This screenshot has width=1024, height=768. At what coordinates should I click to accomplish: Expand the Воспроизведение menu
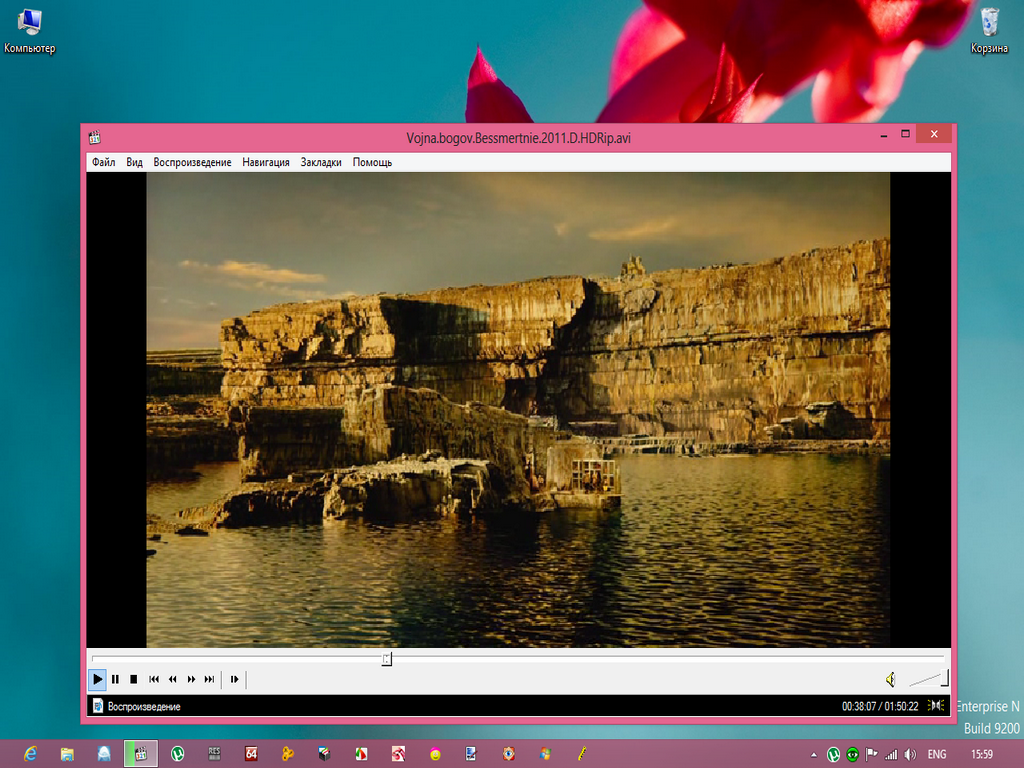(x=192, y=162)
